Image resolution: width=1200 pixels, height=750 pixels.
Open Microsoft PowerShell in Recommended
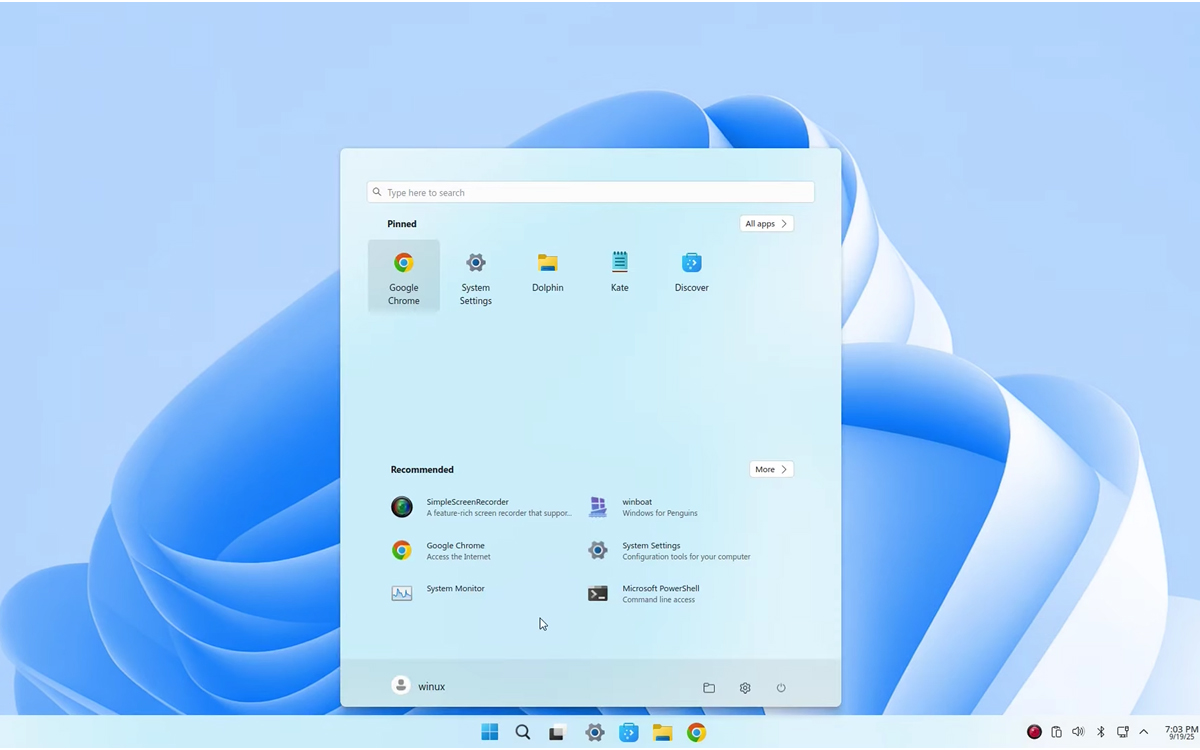point(660,594)
